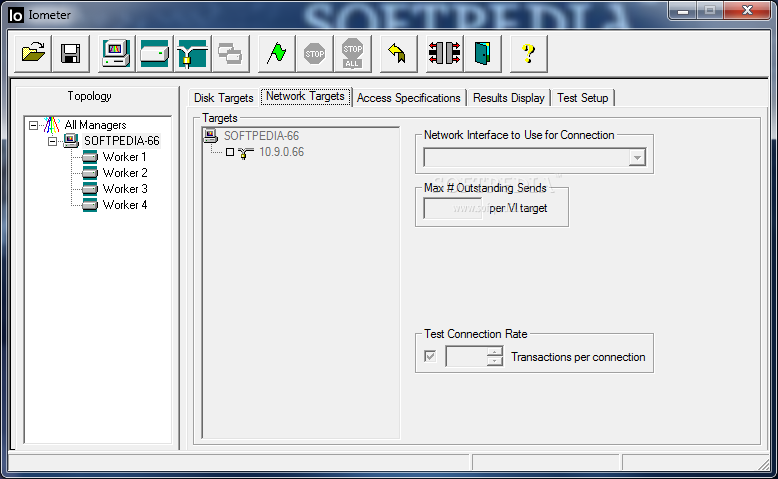Collapse the SOFTPEDIA-66 manager node
Image resolution: width=778 pixels, height=479 pixels.
(x=53, y=141)
